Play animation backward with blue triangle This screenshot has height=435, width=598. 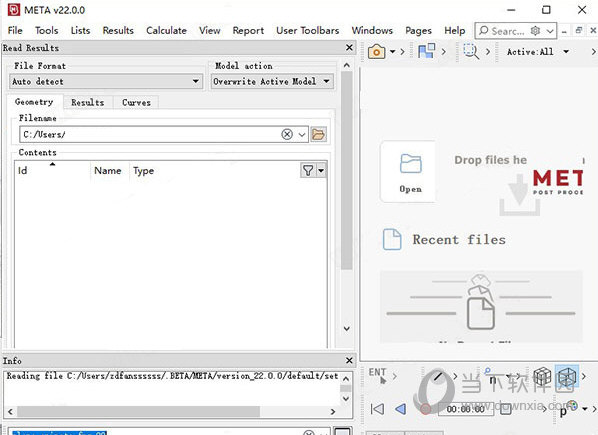pyautogui.click(x=400, y=409)
